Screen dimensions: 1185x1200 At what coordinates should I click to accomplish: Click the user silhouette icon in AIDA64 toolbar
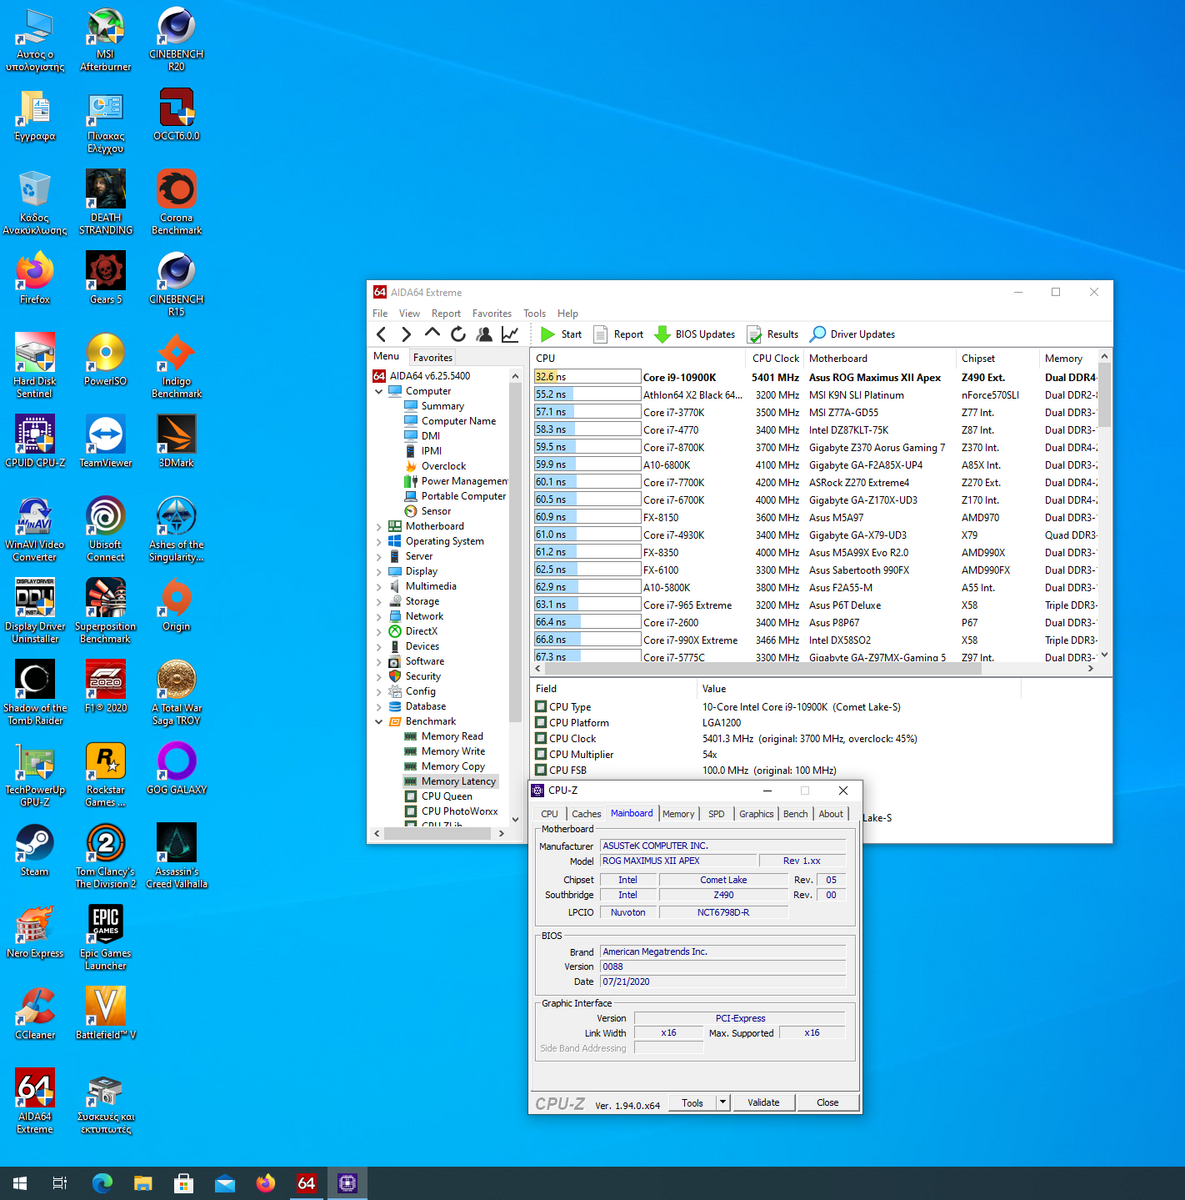pyautogui.click(x=484, y=334)
